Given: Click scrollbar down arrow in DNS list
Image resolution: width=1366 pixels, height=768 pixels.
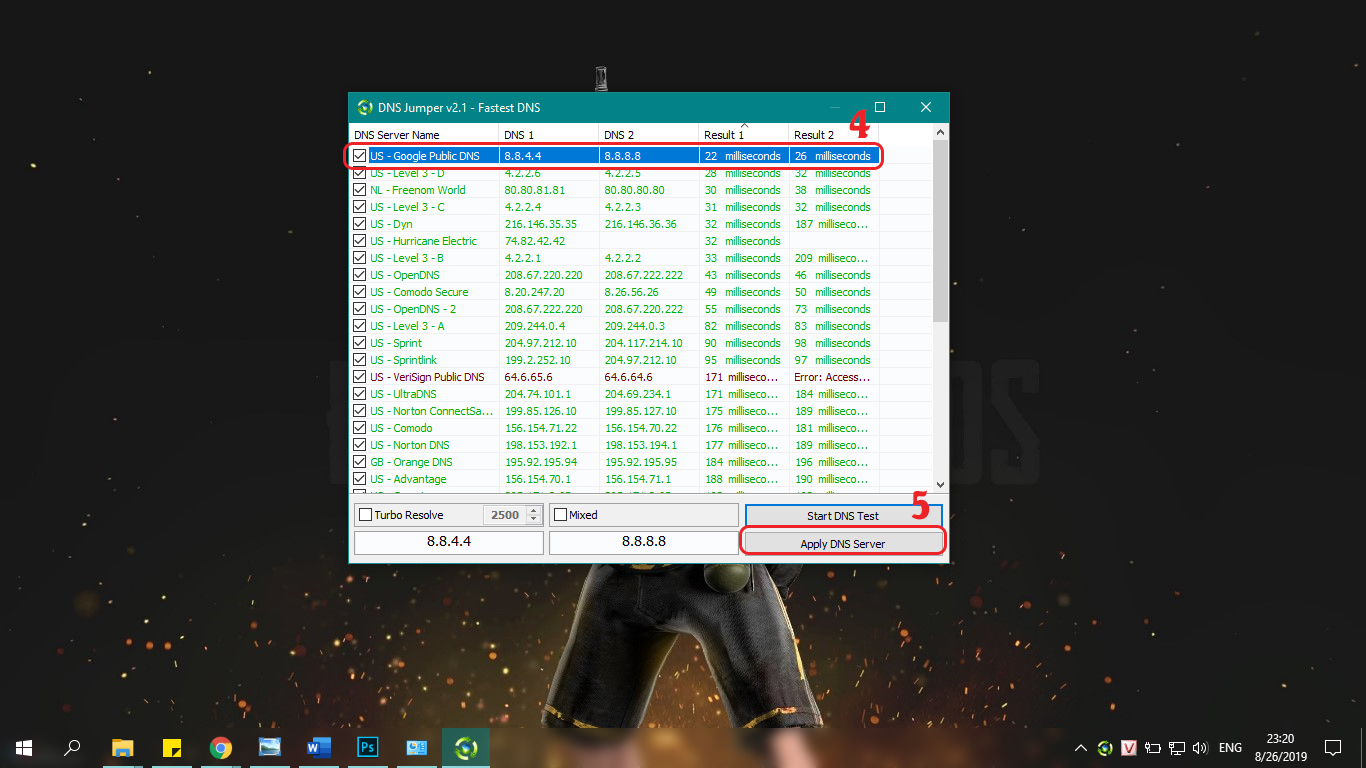Looking at the screenshot, I should (x=941, y=483).
